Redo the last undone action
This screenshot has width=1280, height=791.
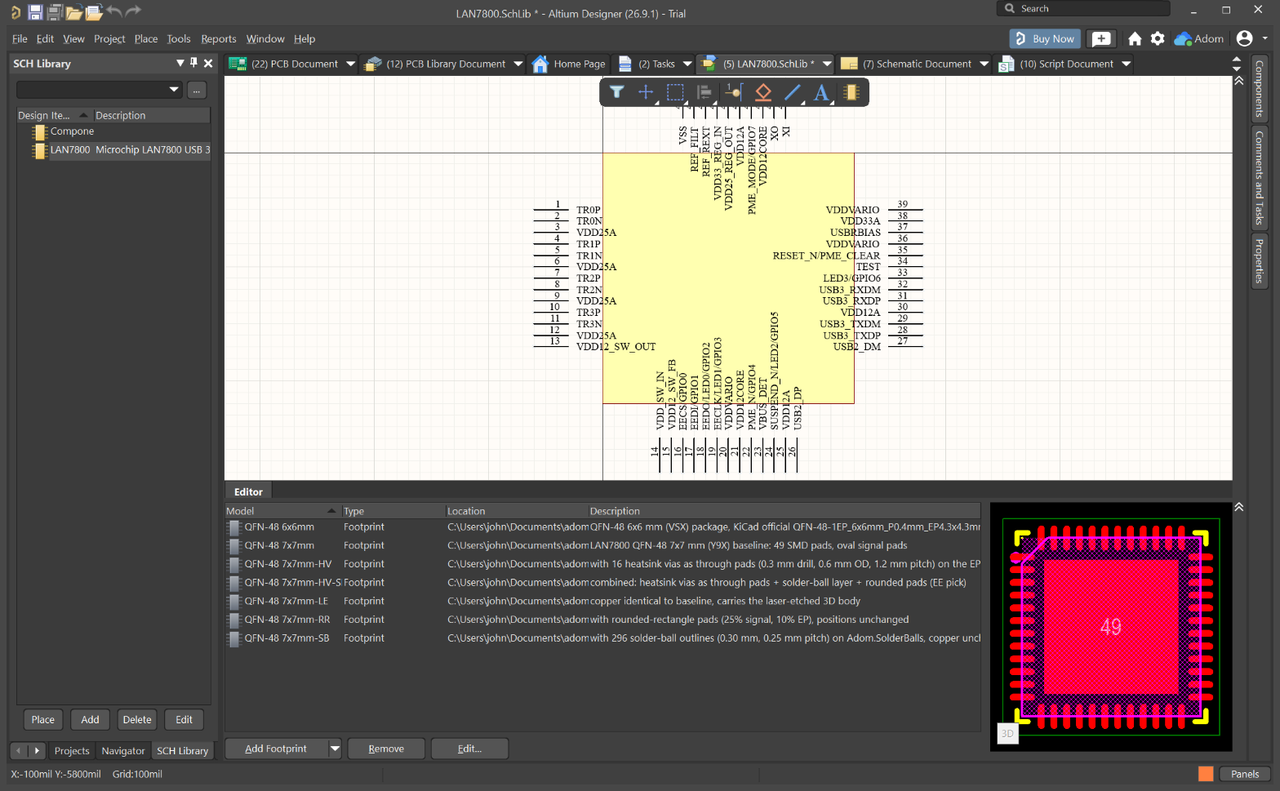(133, 12)
